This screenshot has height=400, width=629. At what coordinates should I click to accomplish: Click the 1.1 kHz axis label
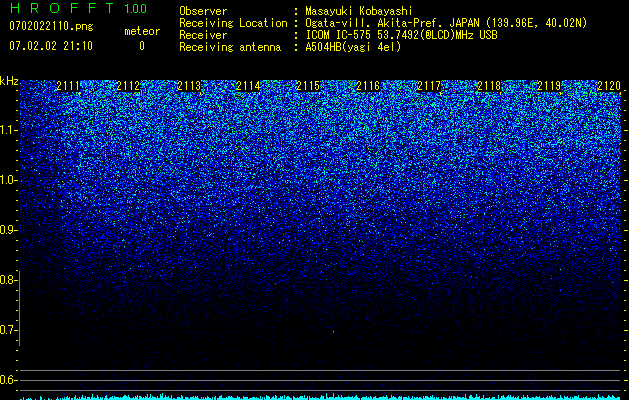tap(8, 130)
